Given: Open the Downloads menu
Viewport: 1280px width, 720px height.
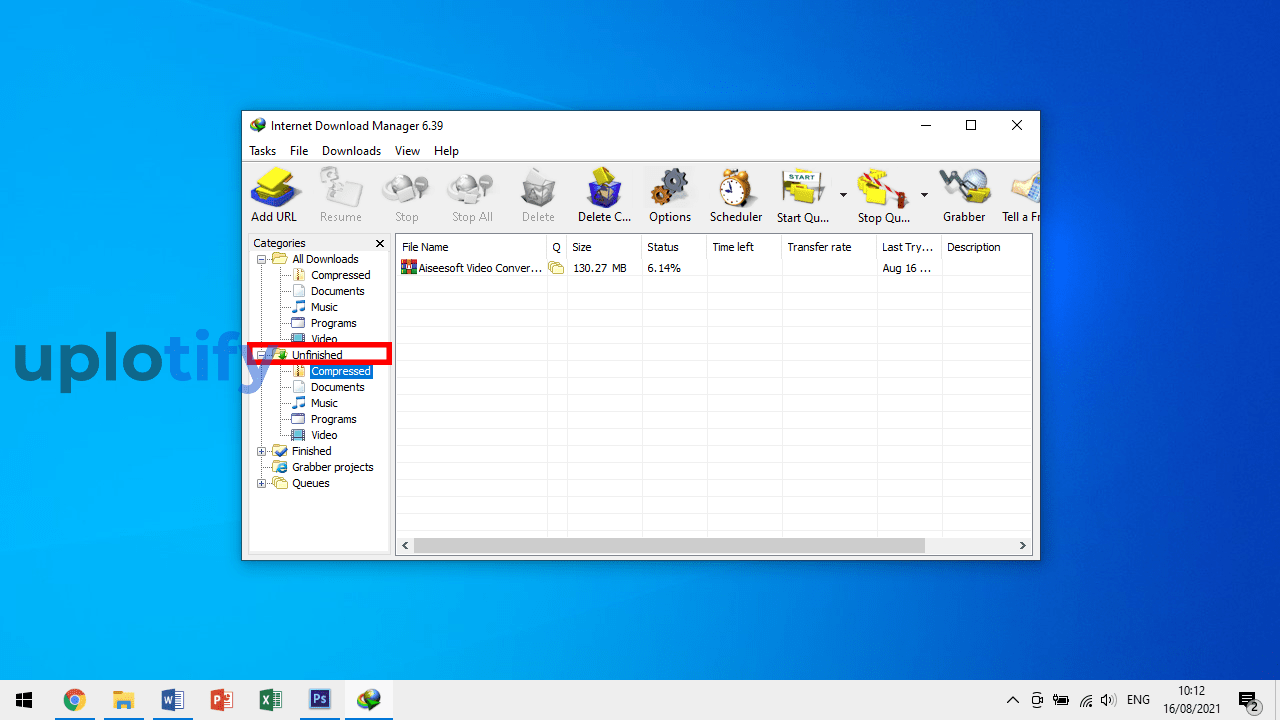Looking at the screenshot, I should [x=351, y=150].
